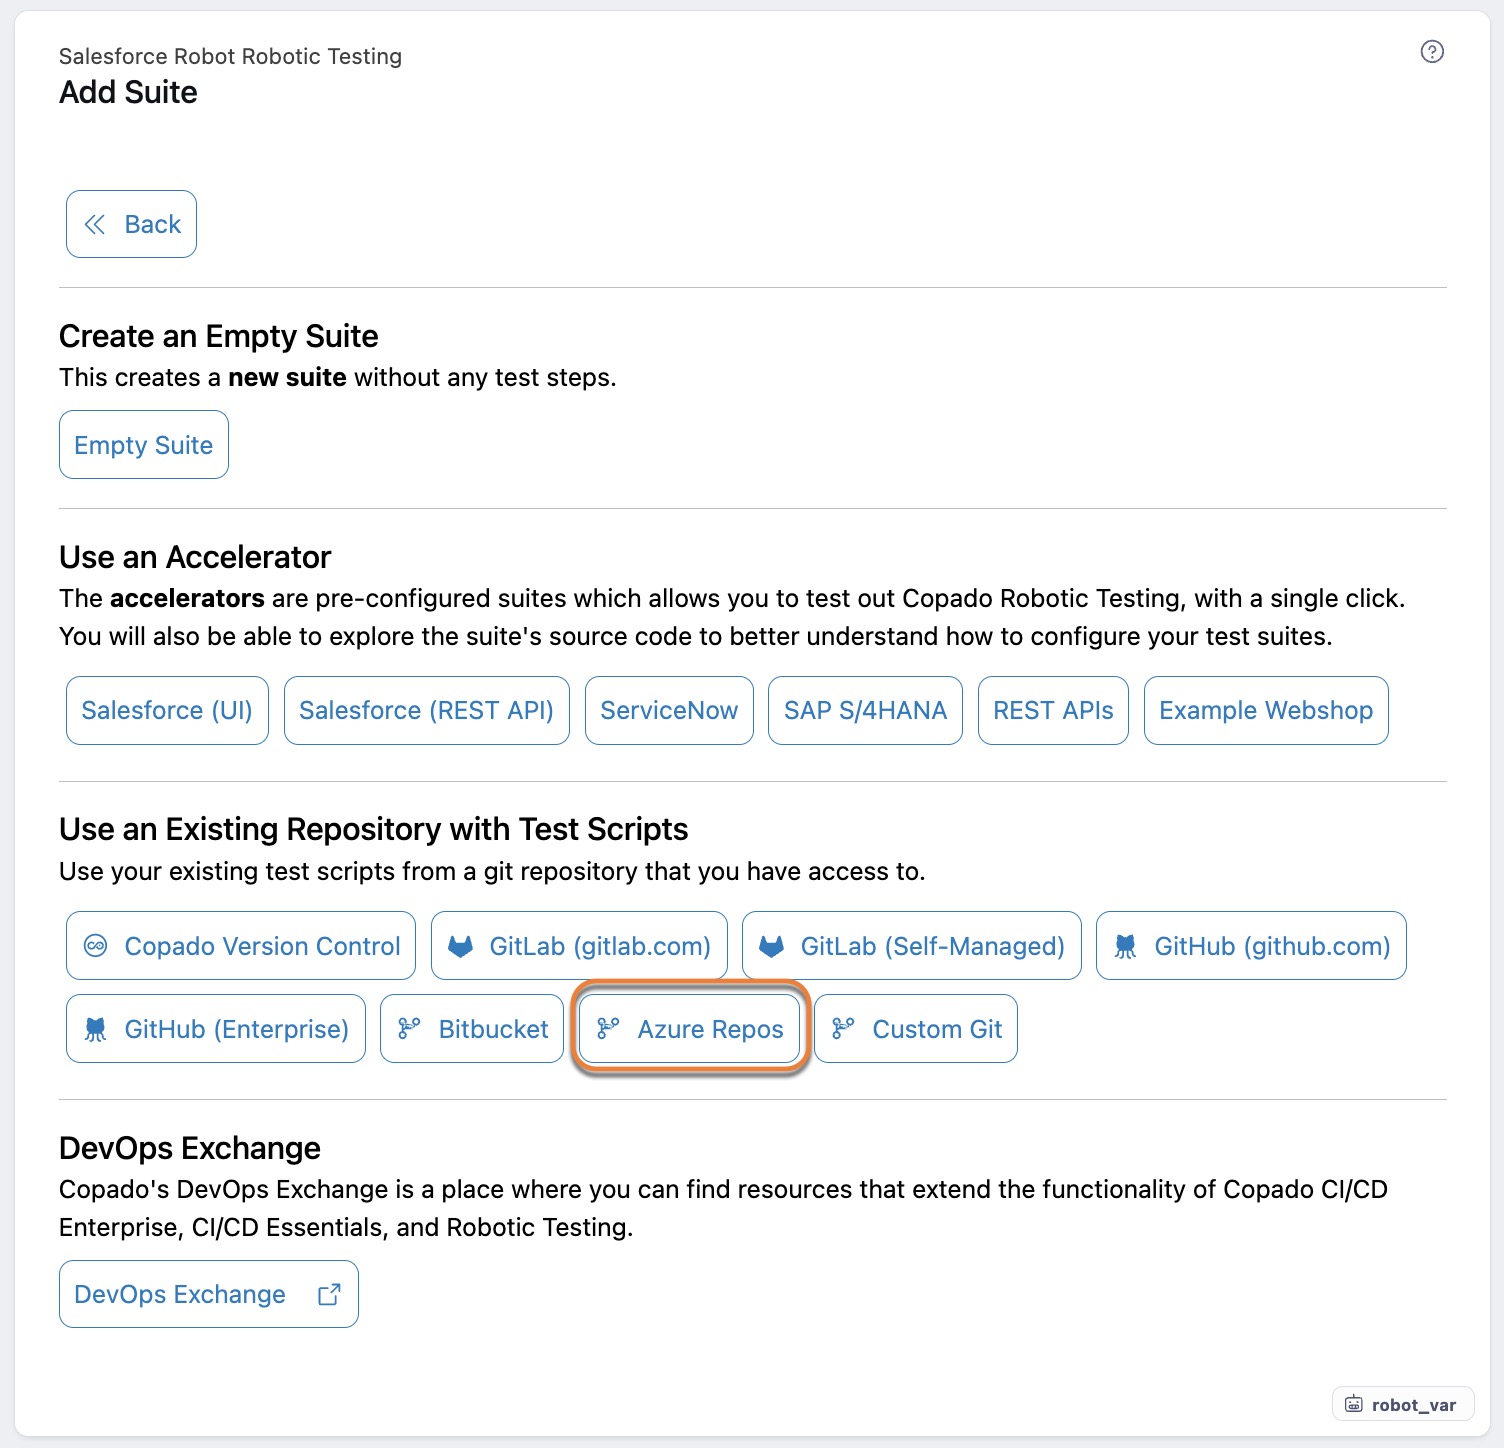Click the robot_var badge label

pyautogui.click(x=1414, y=1405)
